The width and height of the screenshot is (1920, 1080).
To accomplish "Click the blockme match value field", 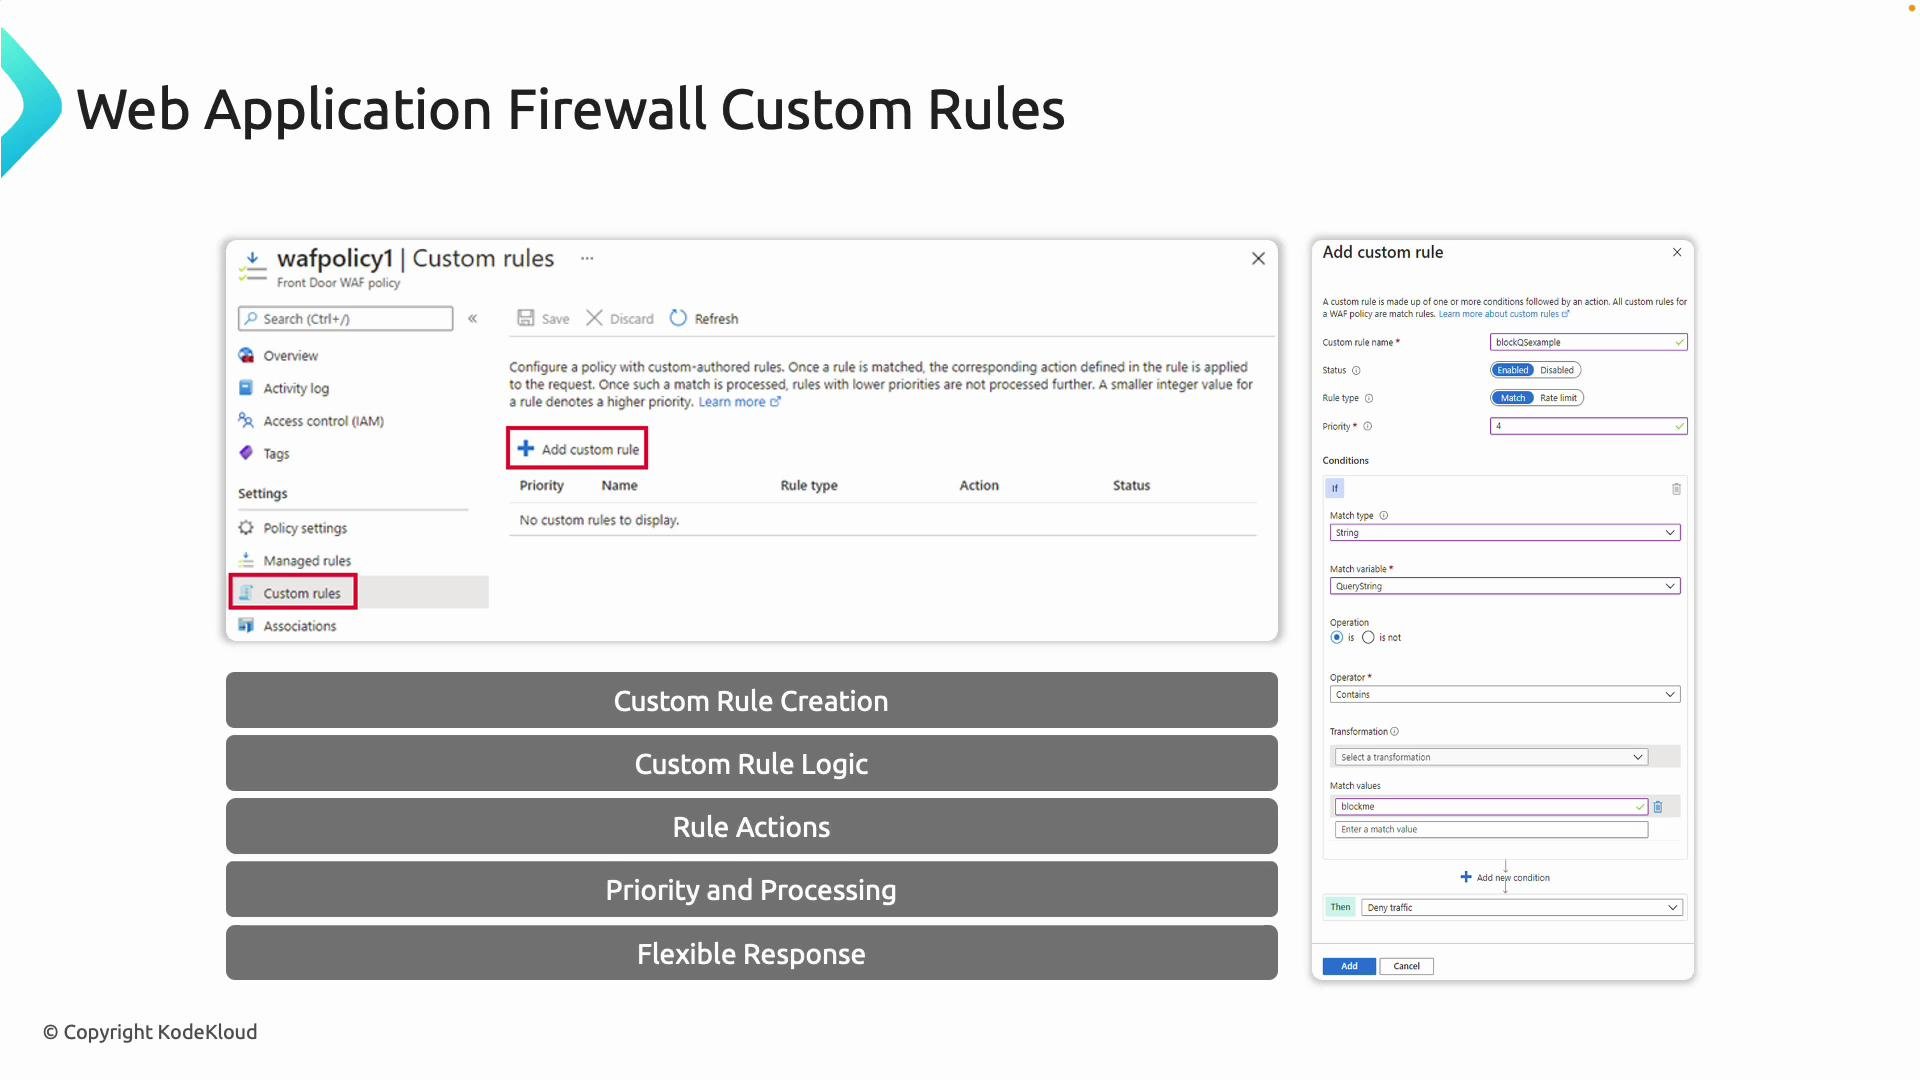I will tap(1491, 807).
